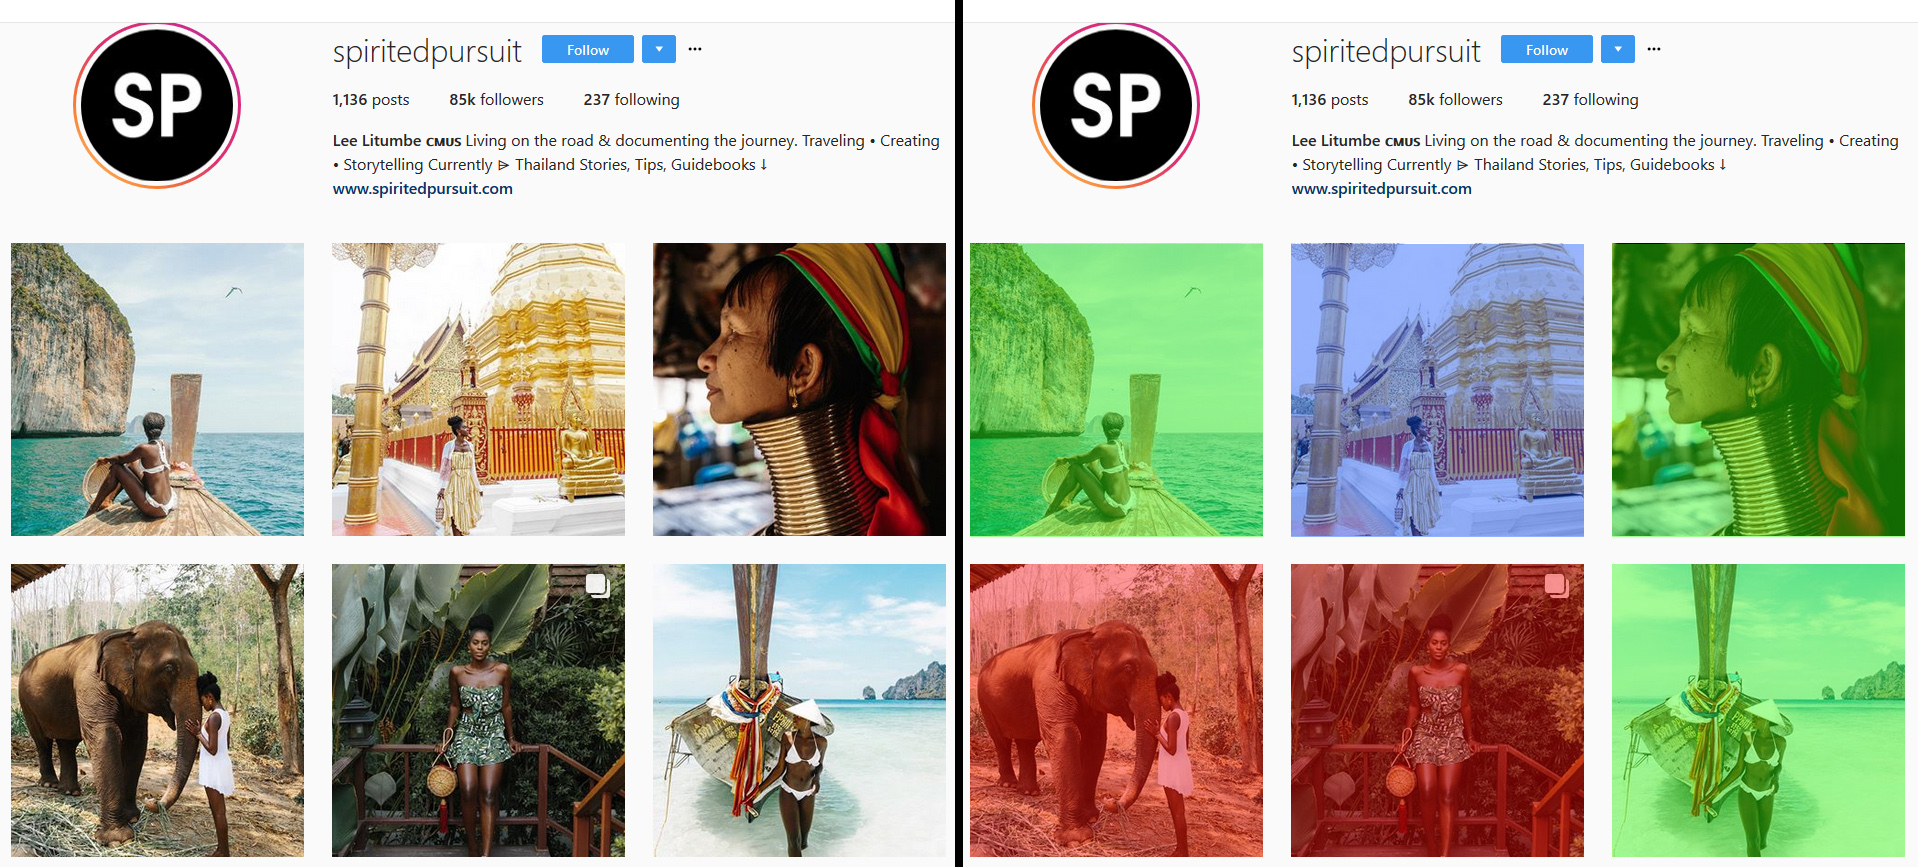Open the green-tinted beach boat photo
Image resolution: width=1918 pixels, height=867 pixels.
point(1758,710)
